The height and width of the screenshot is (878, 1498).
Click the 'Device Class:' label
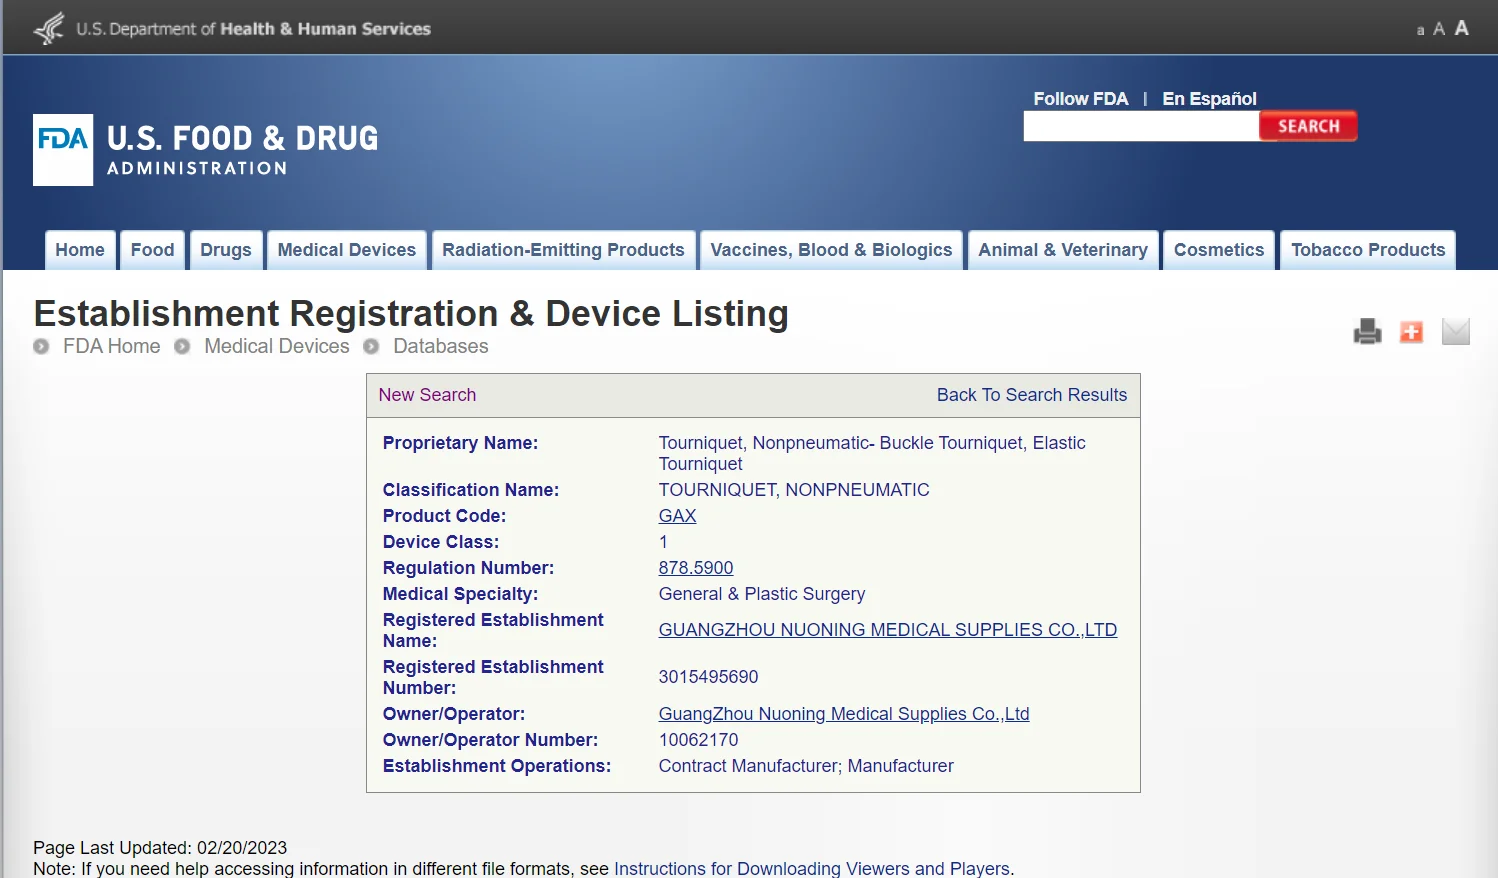pyautogui.click(x=441, y=542)
